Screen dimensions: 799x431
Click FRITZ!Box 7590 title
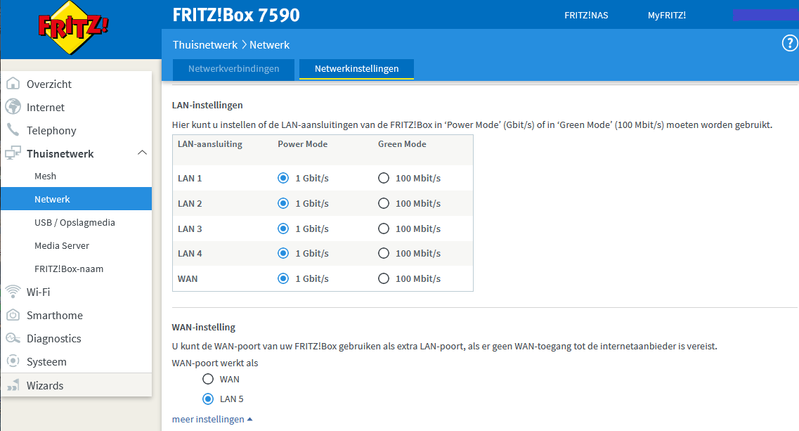pos(236,15)
